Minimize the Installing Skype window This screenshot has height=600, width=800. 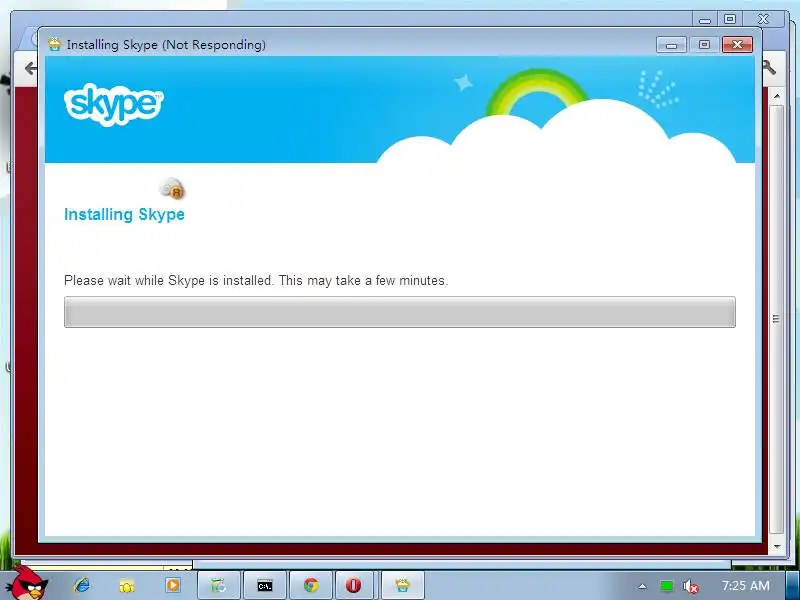coord(671,44)
